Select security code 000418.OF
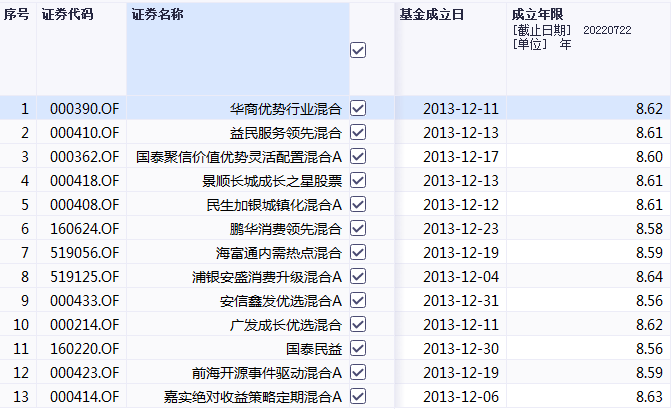This screenshot has height=412, width=671. [x=84, y=181]
